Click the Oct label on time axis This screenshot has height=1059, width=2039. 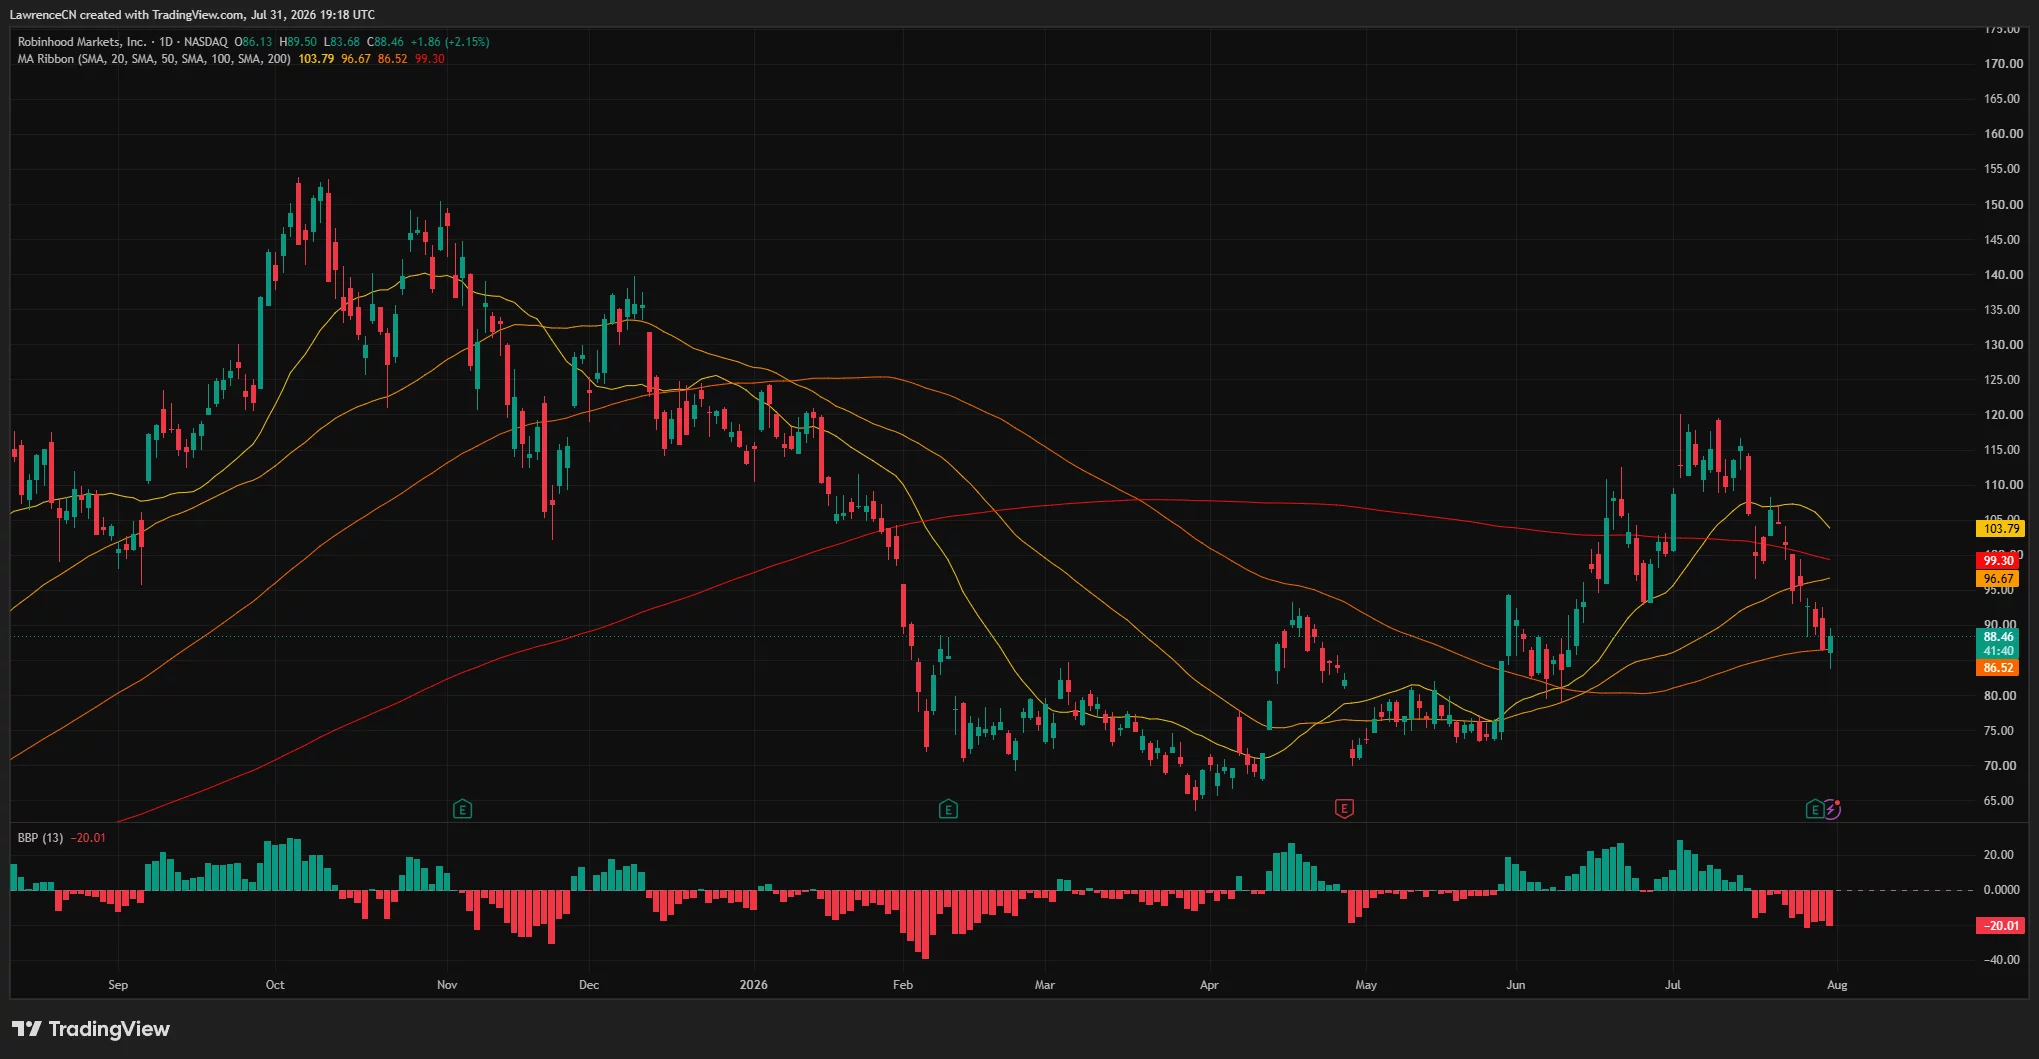(275, 985)
